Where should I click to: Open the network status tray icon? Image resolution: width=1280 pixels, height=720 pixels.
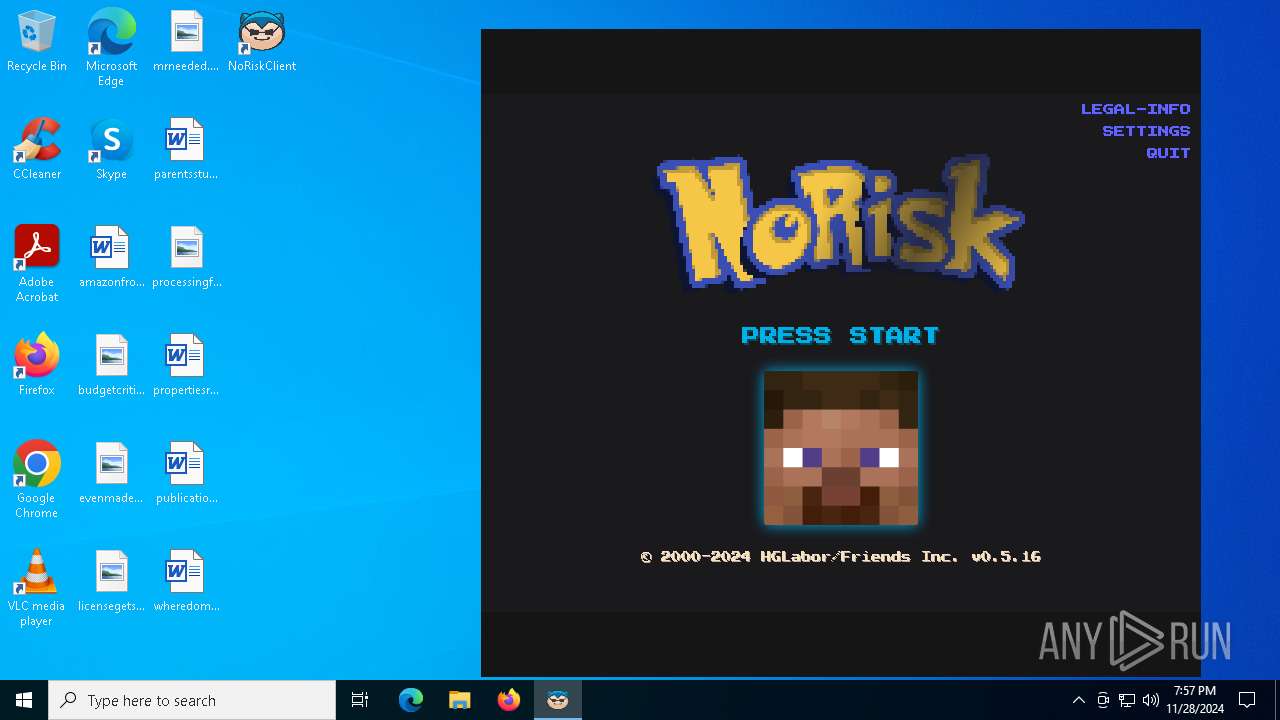(1127, 700)
